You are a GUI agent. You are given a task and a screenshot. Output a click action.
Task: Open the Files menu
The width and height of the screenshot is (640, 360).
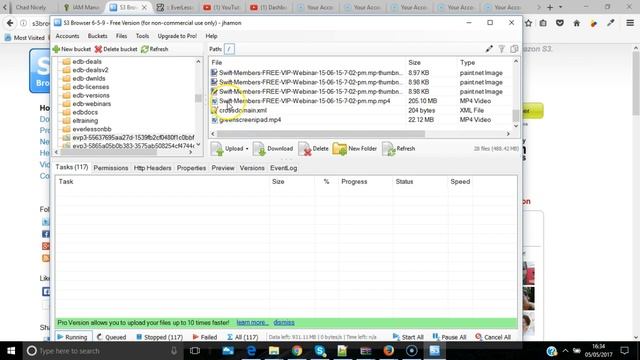point(121,36)
